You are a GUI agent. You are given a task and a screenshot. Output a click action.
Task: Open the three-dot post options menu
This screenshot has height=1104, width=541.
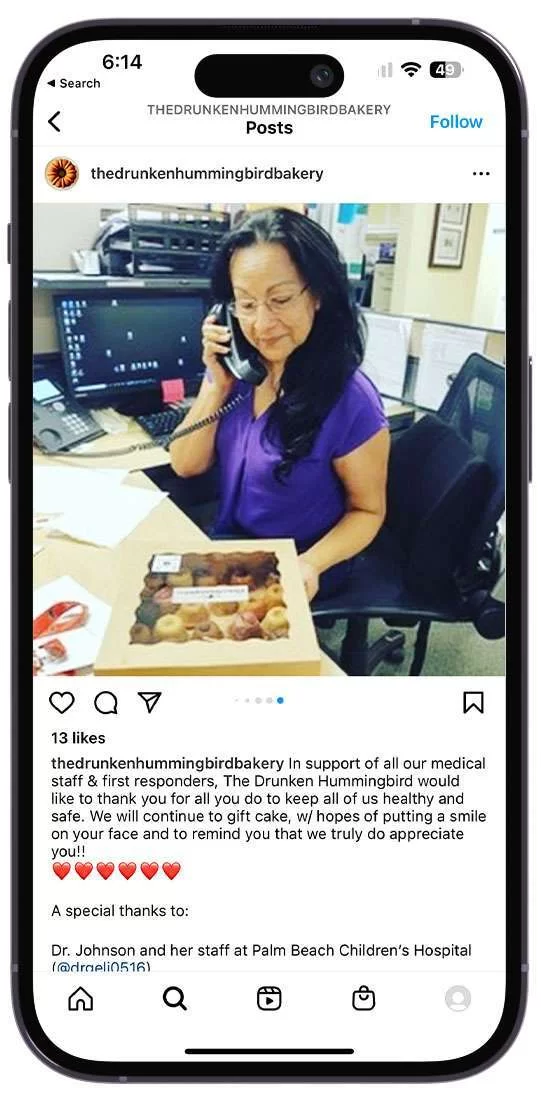pyautogui.click(x=481, y=174)
